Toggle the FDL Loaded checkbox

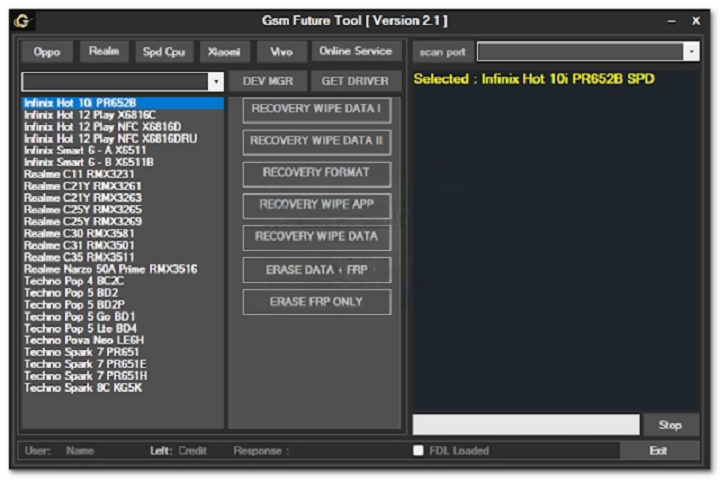click(418, 451)
